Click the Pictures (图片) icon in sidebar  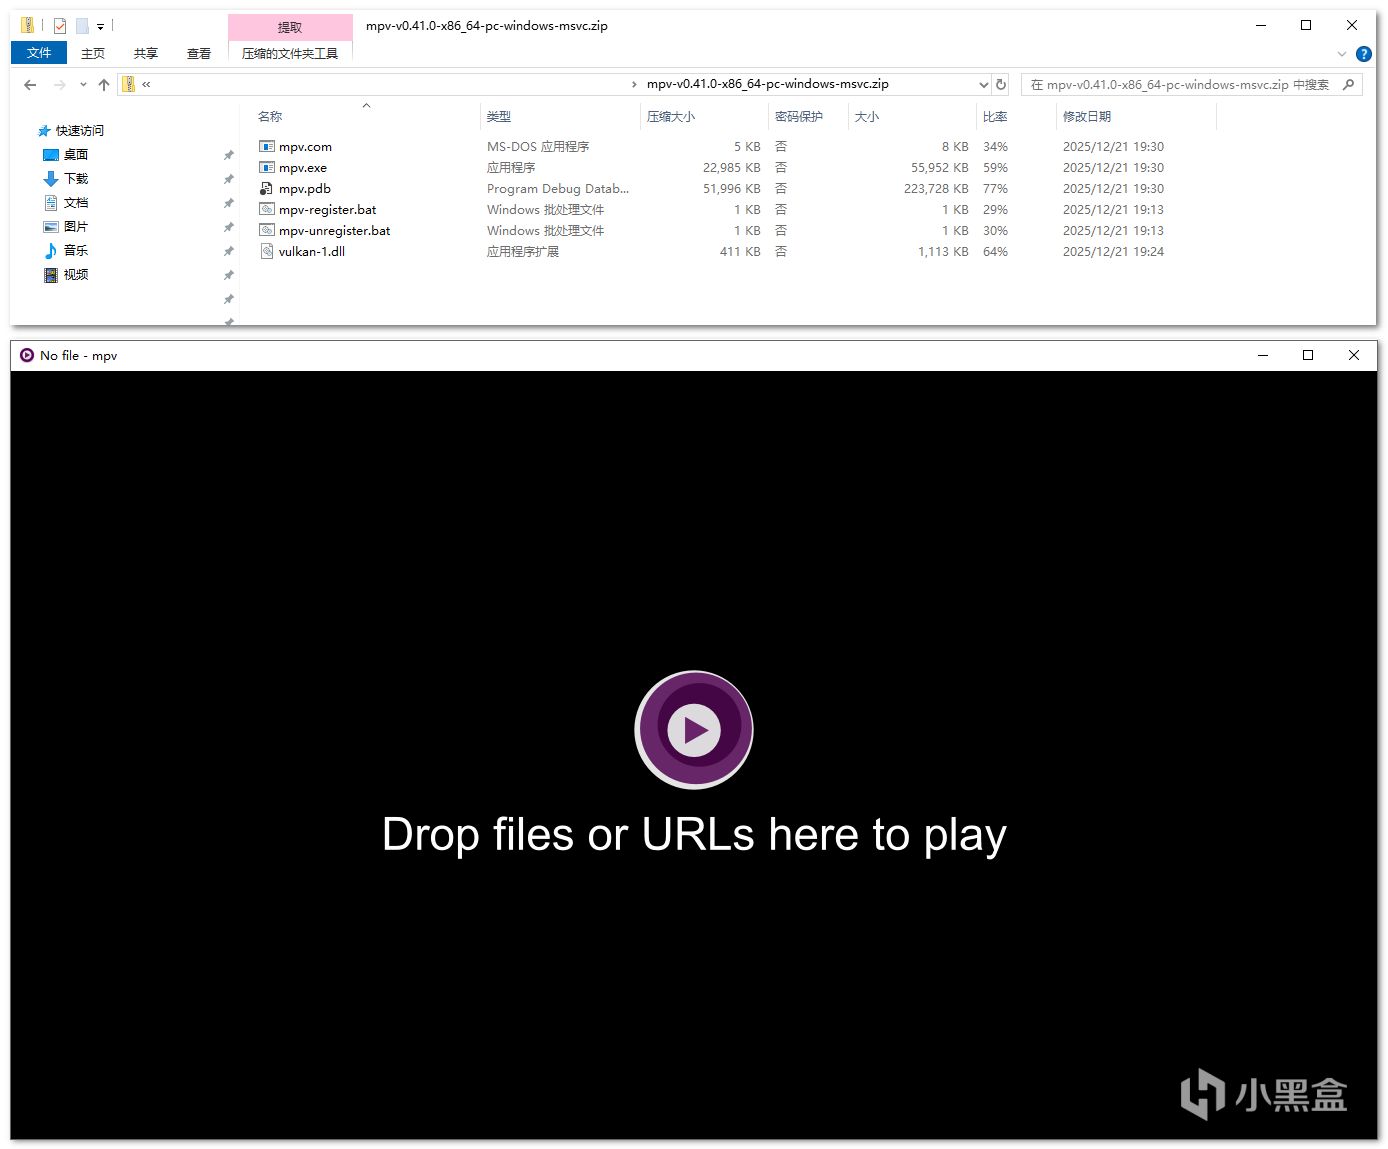[x=51, y=227]
